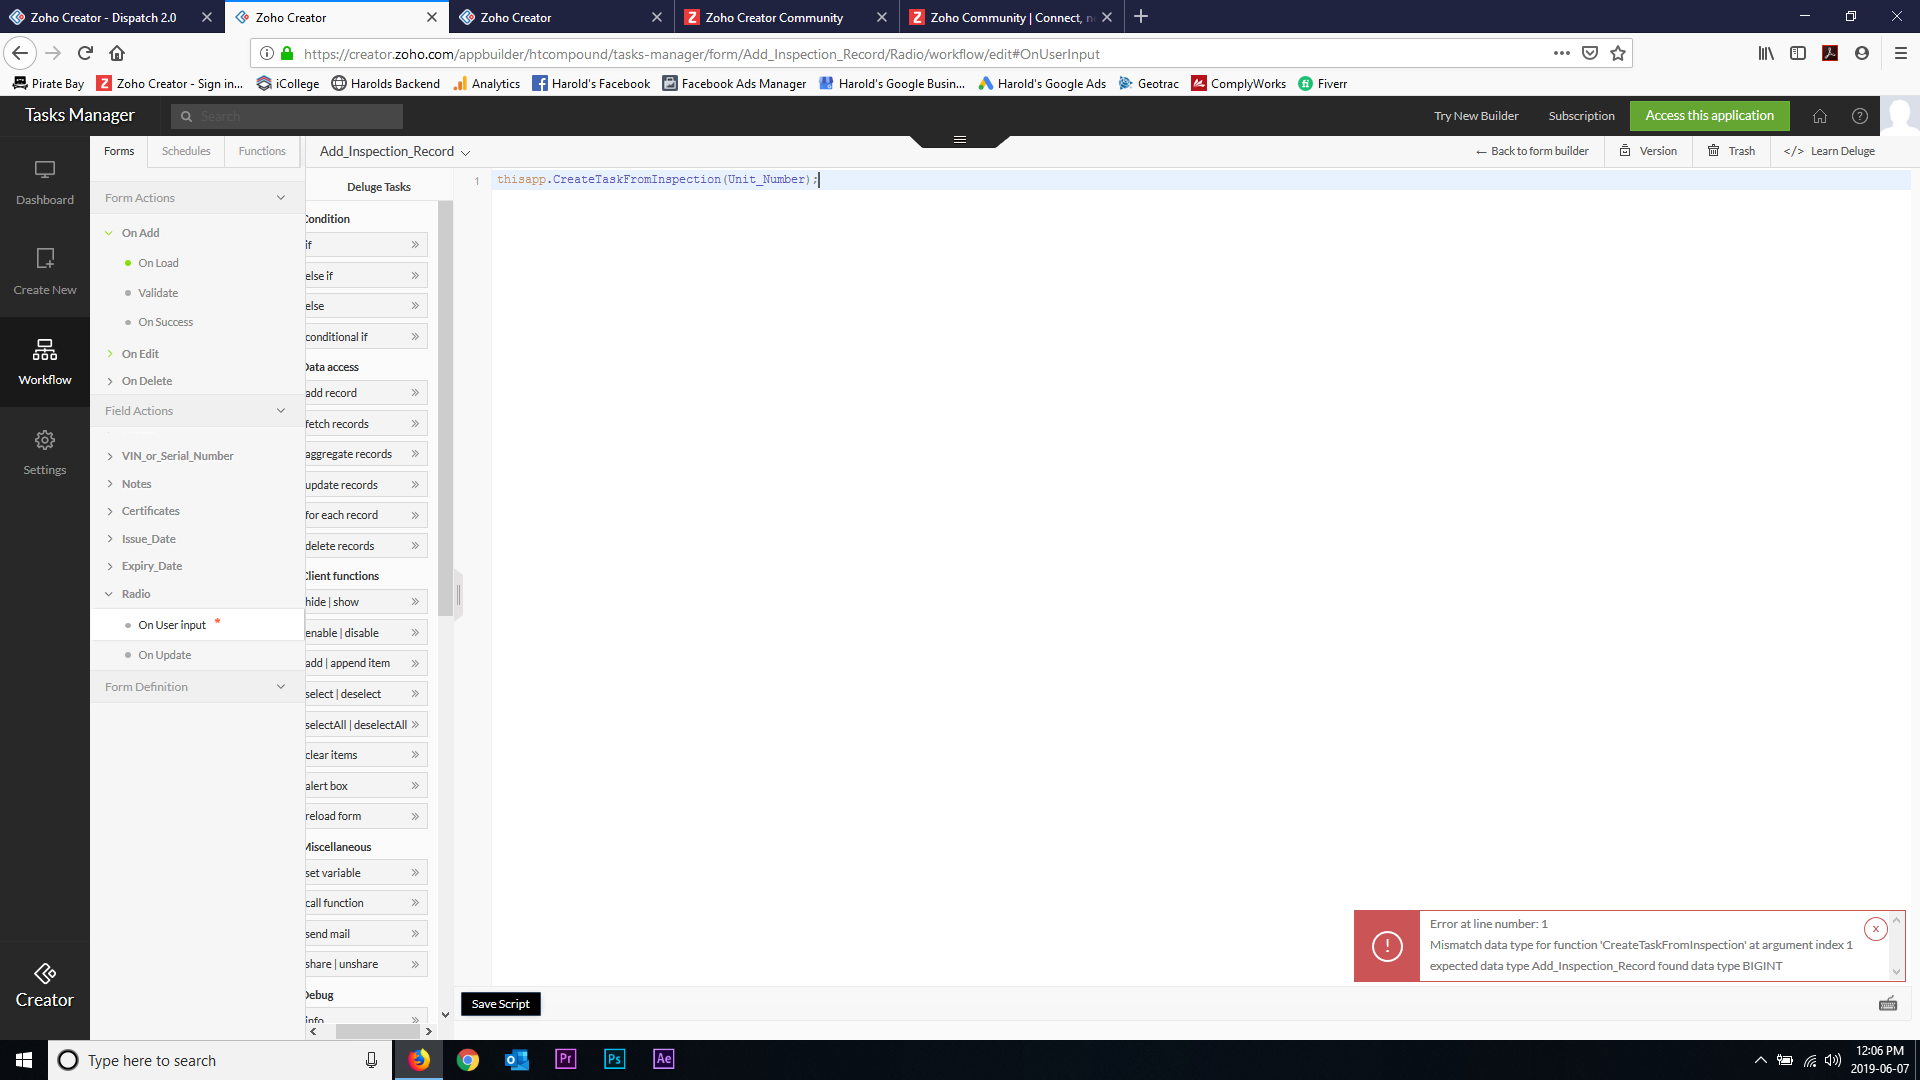Image resolution: width=1920 pixels, height=1080 pixels.
Task: Click the home icon in header
Action: point(1820,116)
